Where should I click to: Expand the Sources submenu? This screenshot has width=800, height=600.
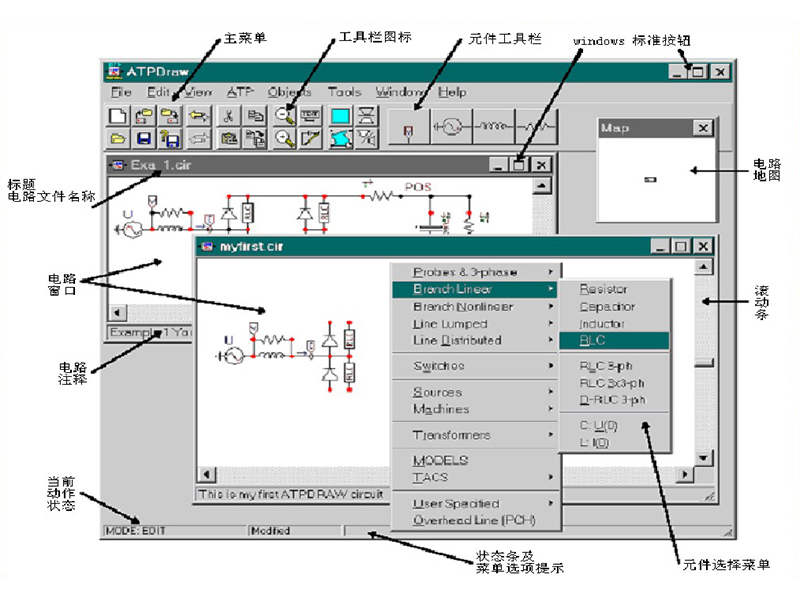475,392
